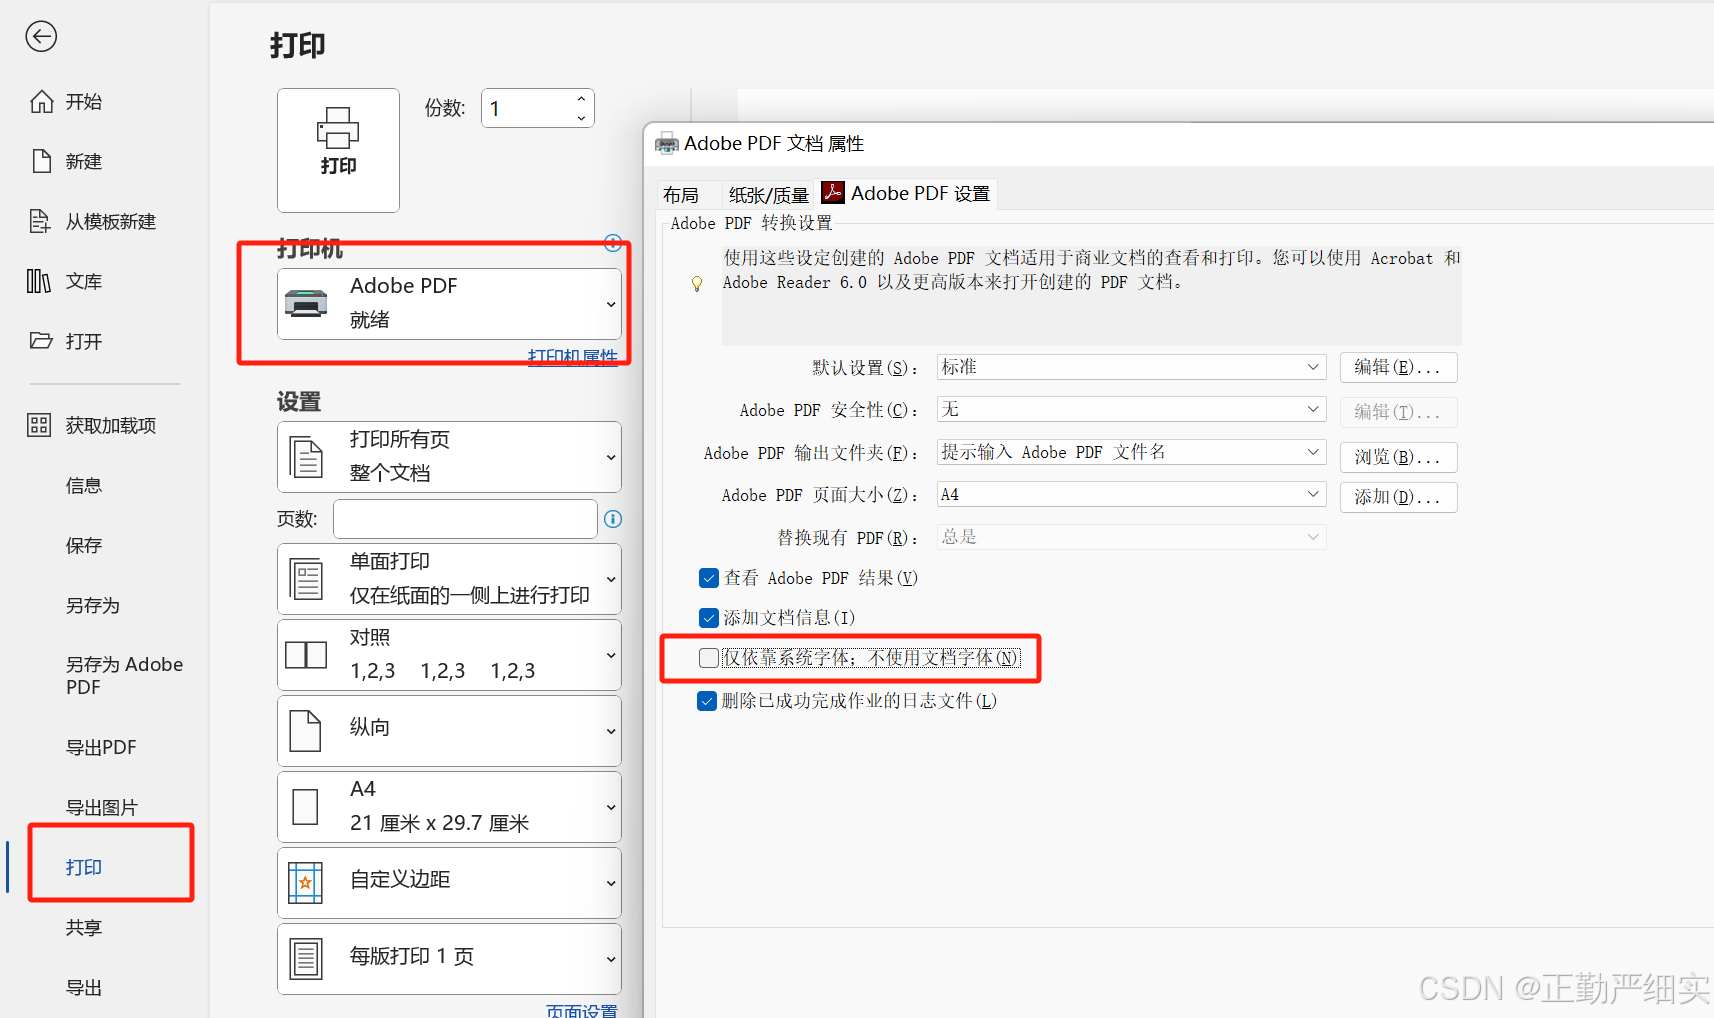
Task: Click the 自定义边距 margins icon
Action: (305, 883)
